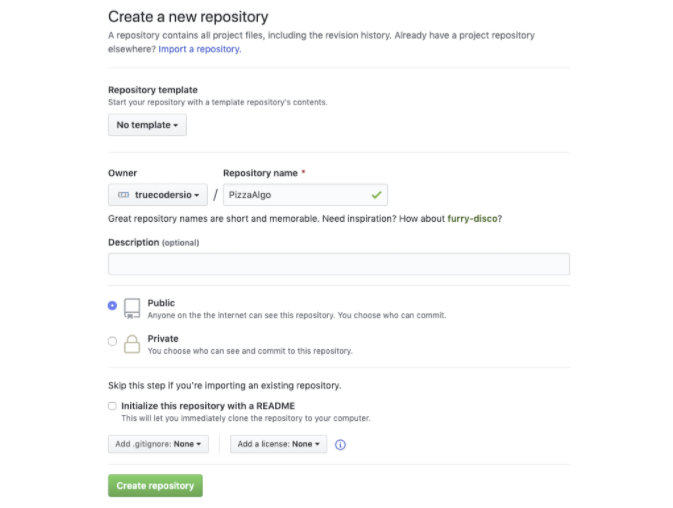
Task: Click the Create repository button
Action: tap(155, 486)
